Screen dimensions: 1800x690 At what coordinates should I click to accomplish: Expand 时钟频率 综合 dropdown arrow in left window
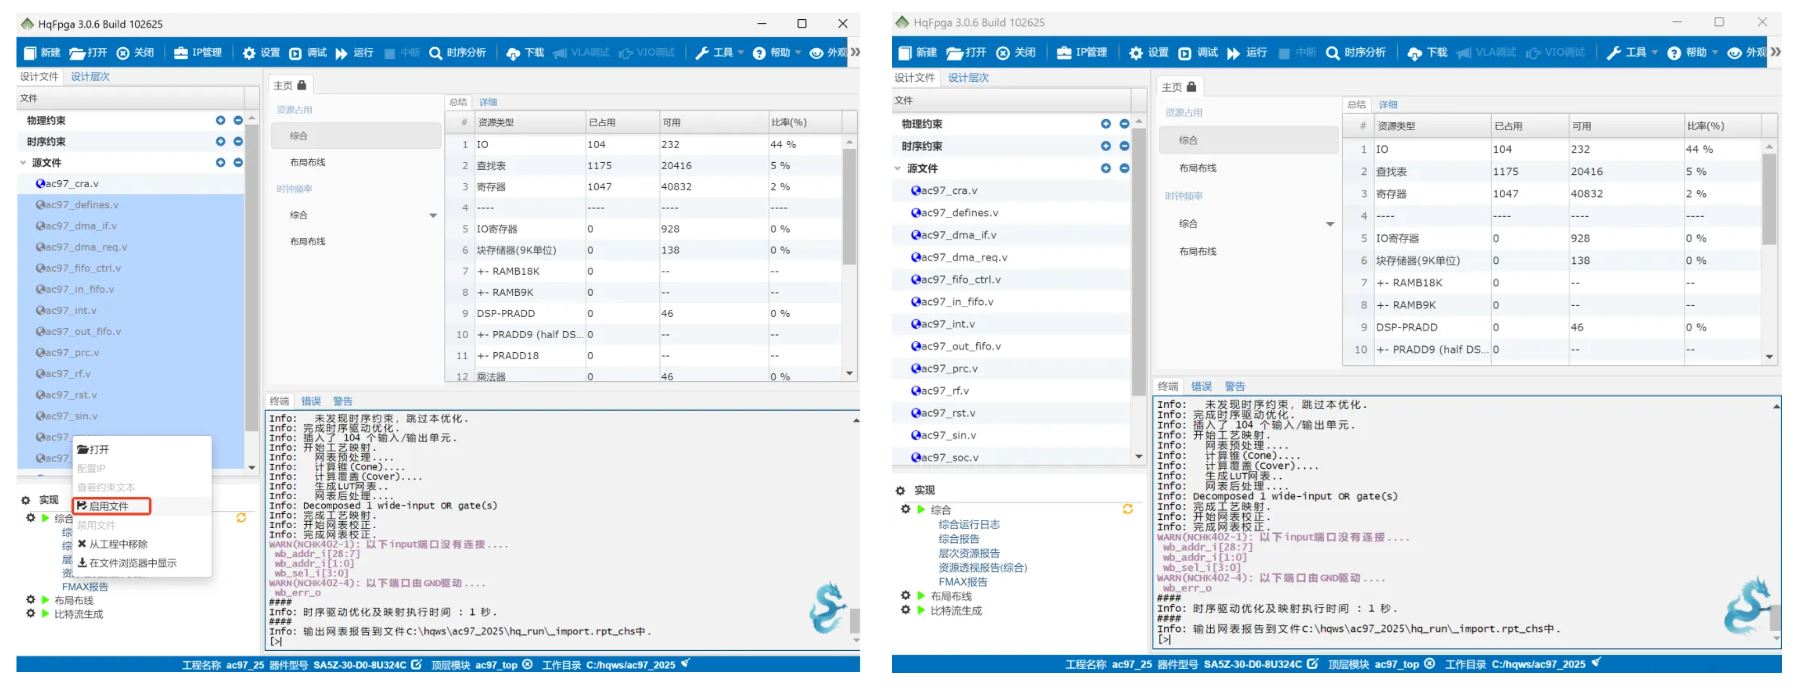pyautogui.click(x=433, y=215)
